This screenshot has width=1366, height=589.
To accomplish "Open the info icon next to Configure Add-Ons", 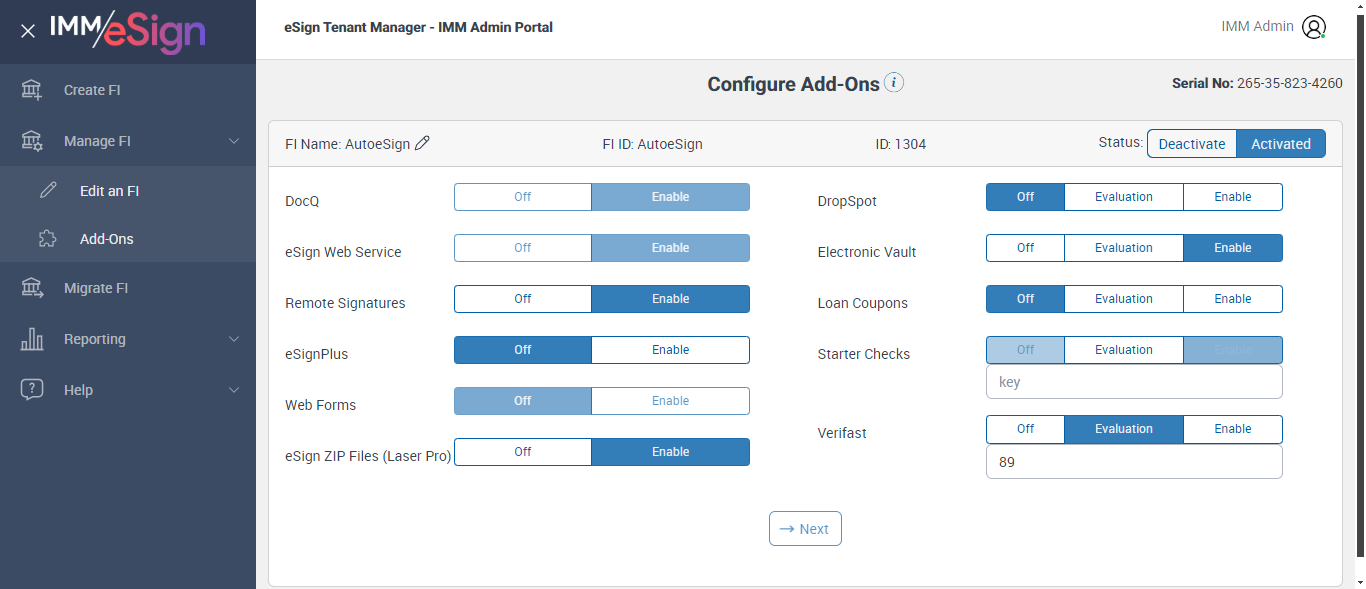I will point(894,83).
